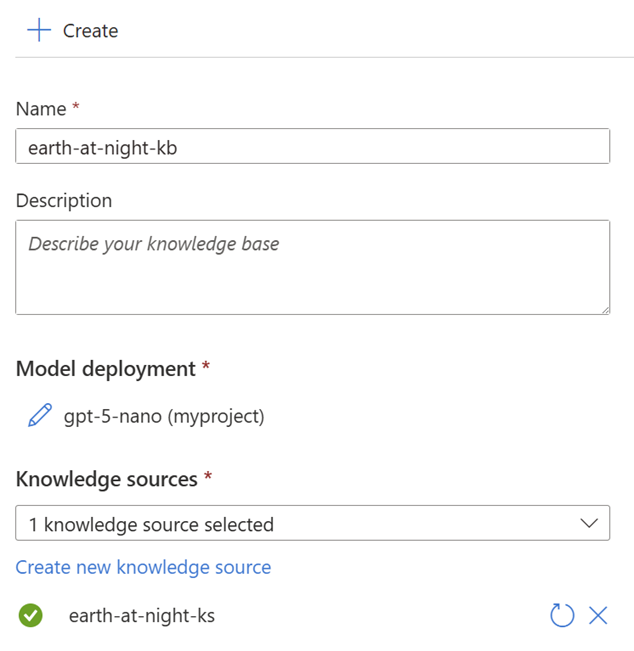Expand the Knowledge sources dropdown chevron

coord(589,523)
